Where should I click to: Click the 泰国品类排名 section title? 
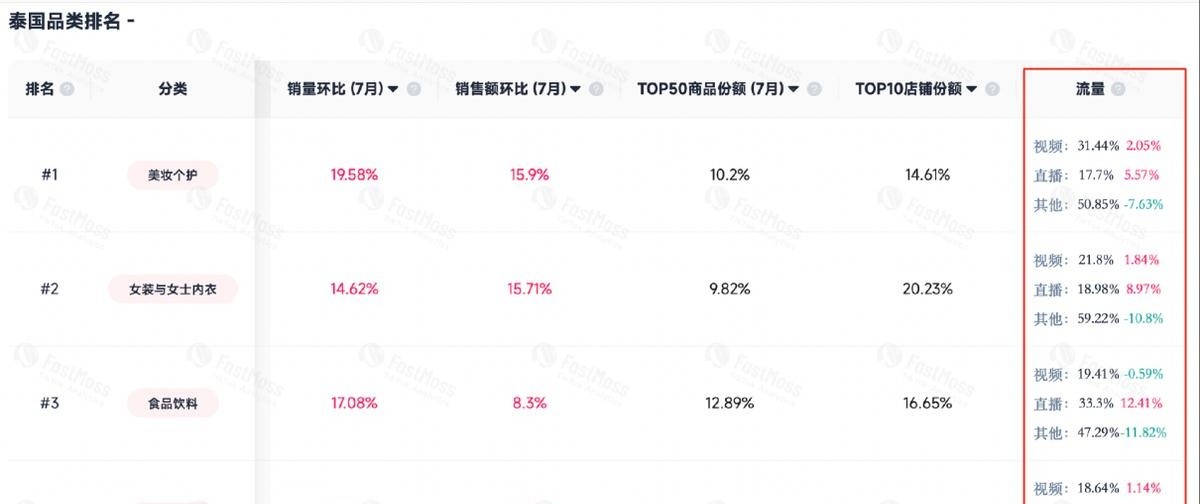tap(66, 21)
